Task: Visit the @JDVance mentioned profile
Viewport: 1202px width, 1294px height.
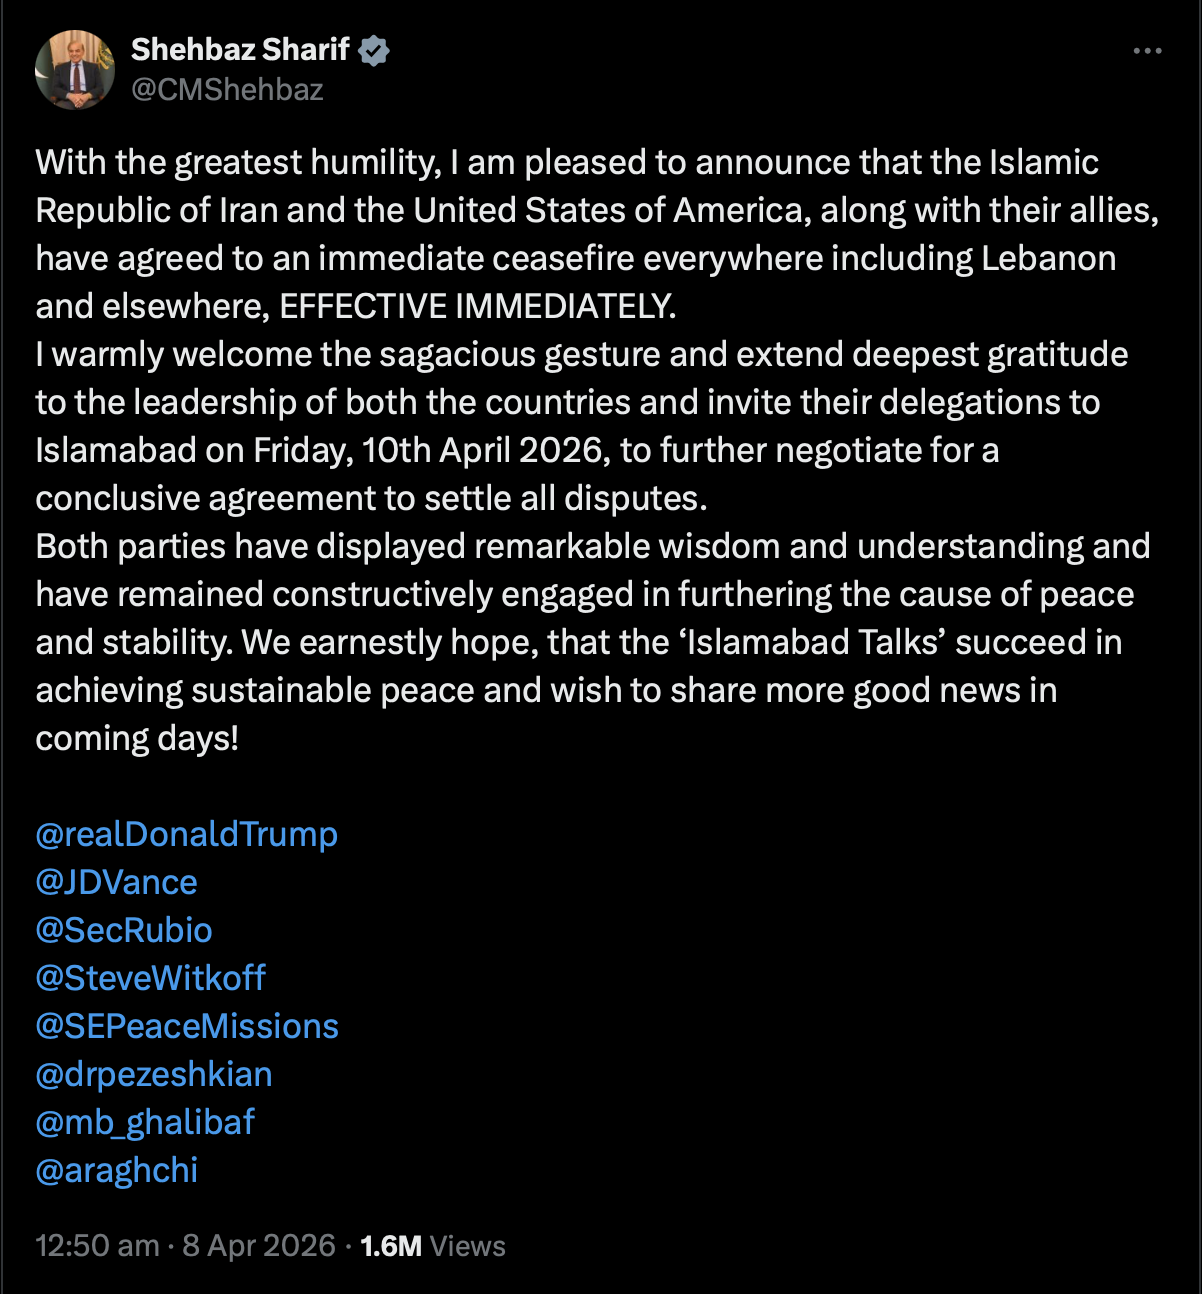Action: point(116,882)
